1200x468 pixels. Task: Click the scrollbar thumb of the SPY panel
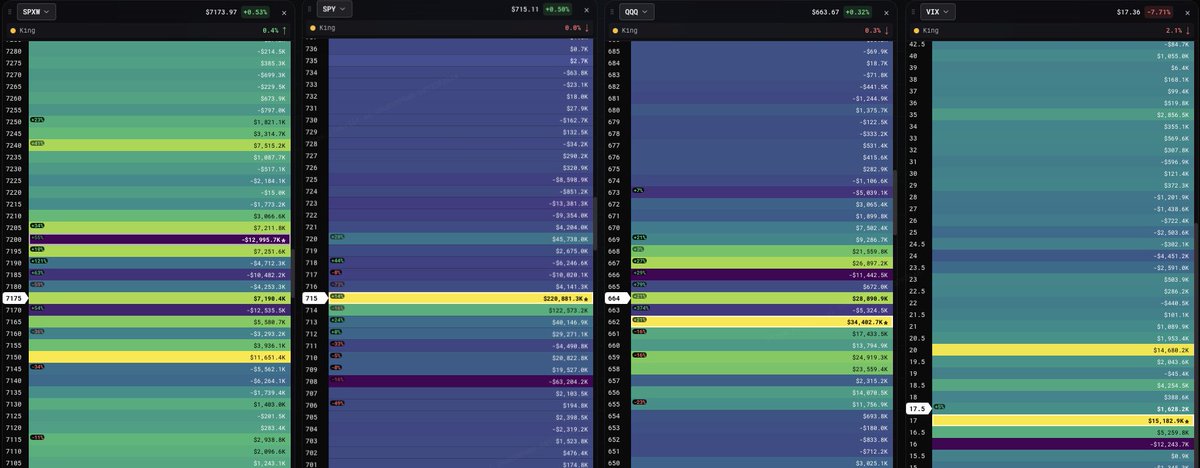pyautogui.click(x=596, y=225)
